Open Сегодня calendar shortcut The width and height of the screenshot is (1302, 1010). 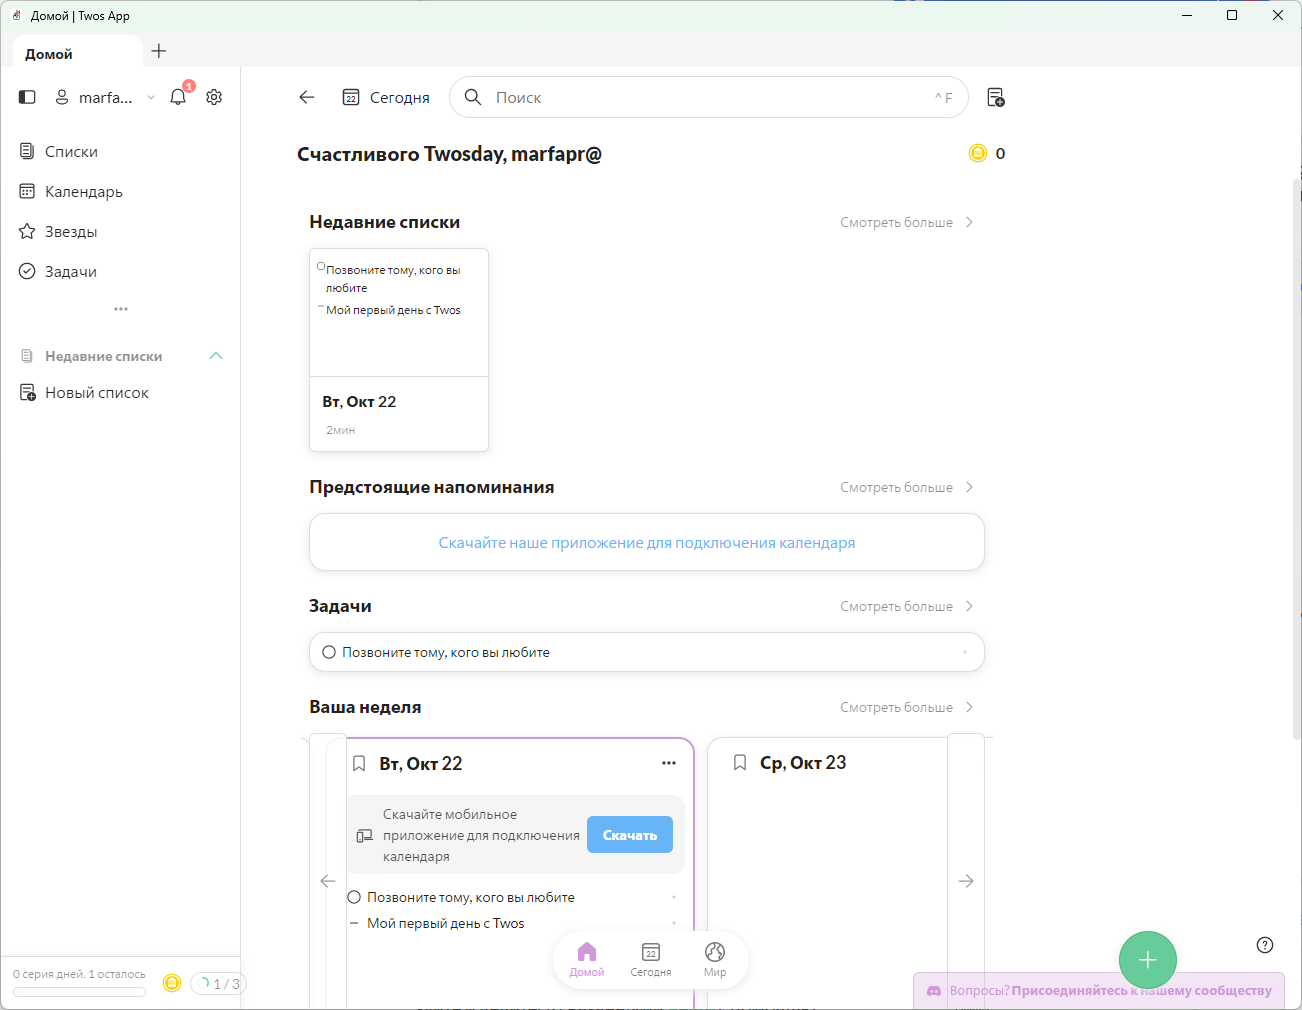[x=386, y=97]
